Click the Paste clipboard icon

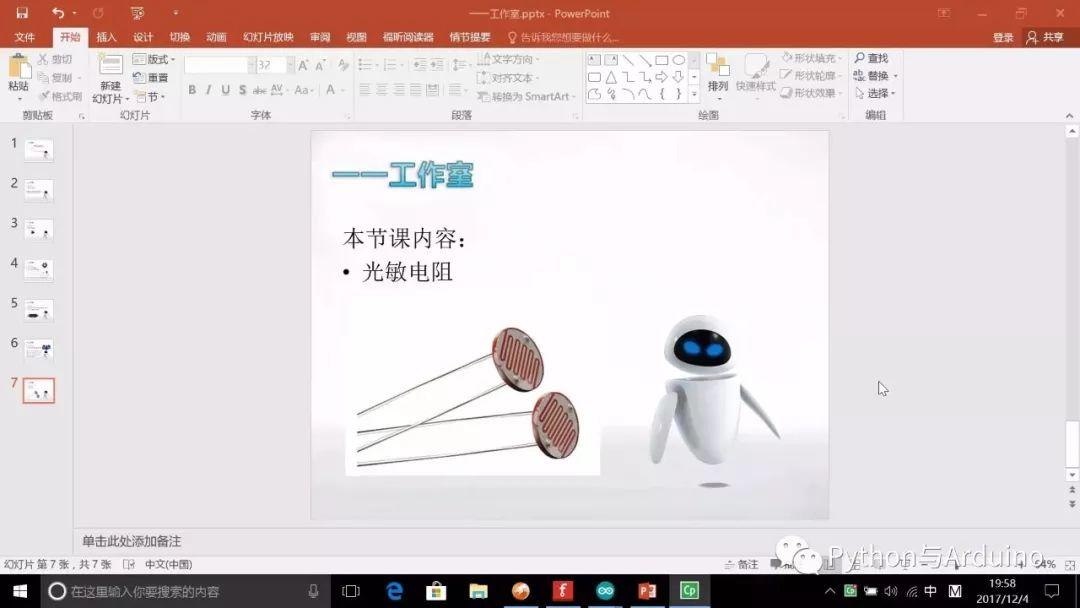click(x=19, y=67)
